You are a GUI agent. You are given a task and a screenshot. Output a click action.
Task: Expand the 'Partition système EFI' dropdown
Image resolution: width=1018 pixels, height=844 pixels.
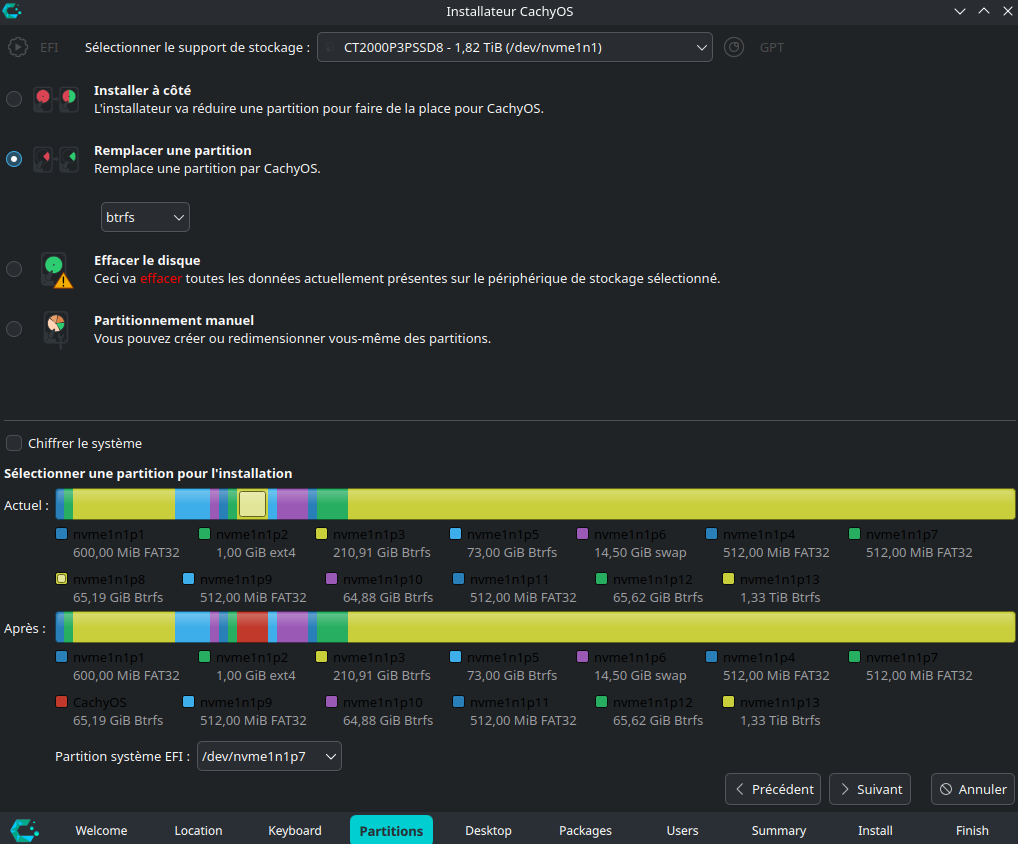pyautogui.click(x=269, y=757)
